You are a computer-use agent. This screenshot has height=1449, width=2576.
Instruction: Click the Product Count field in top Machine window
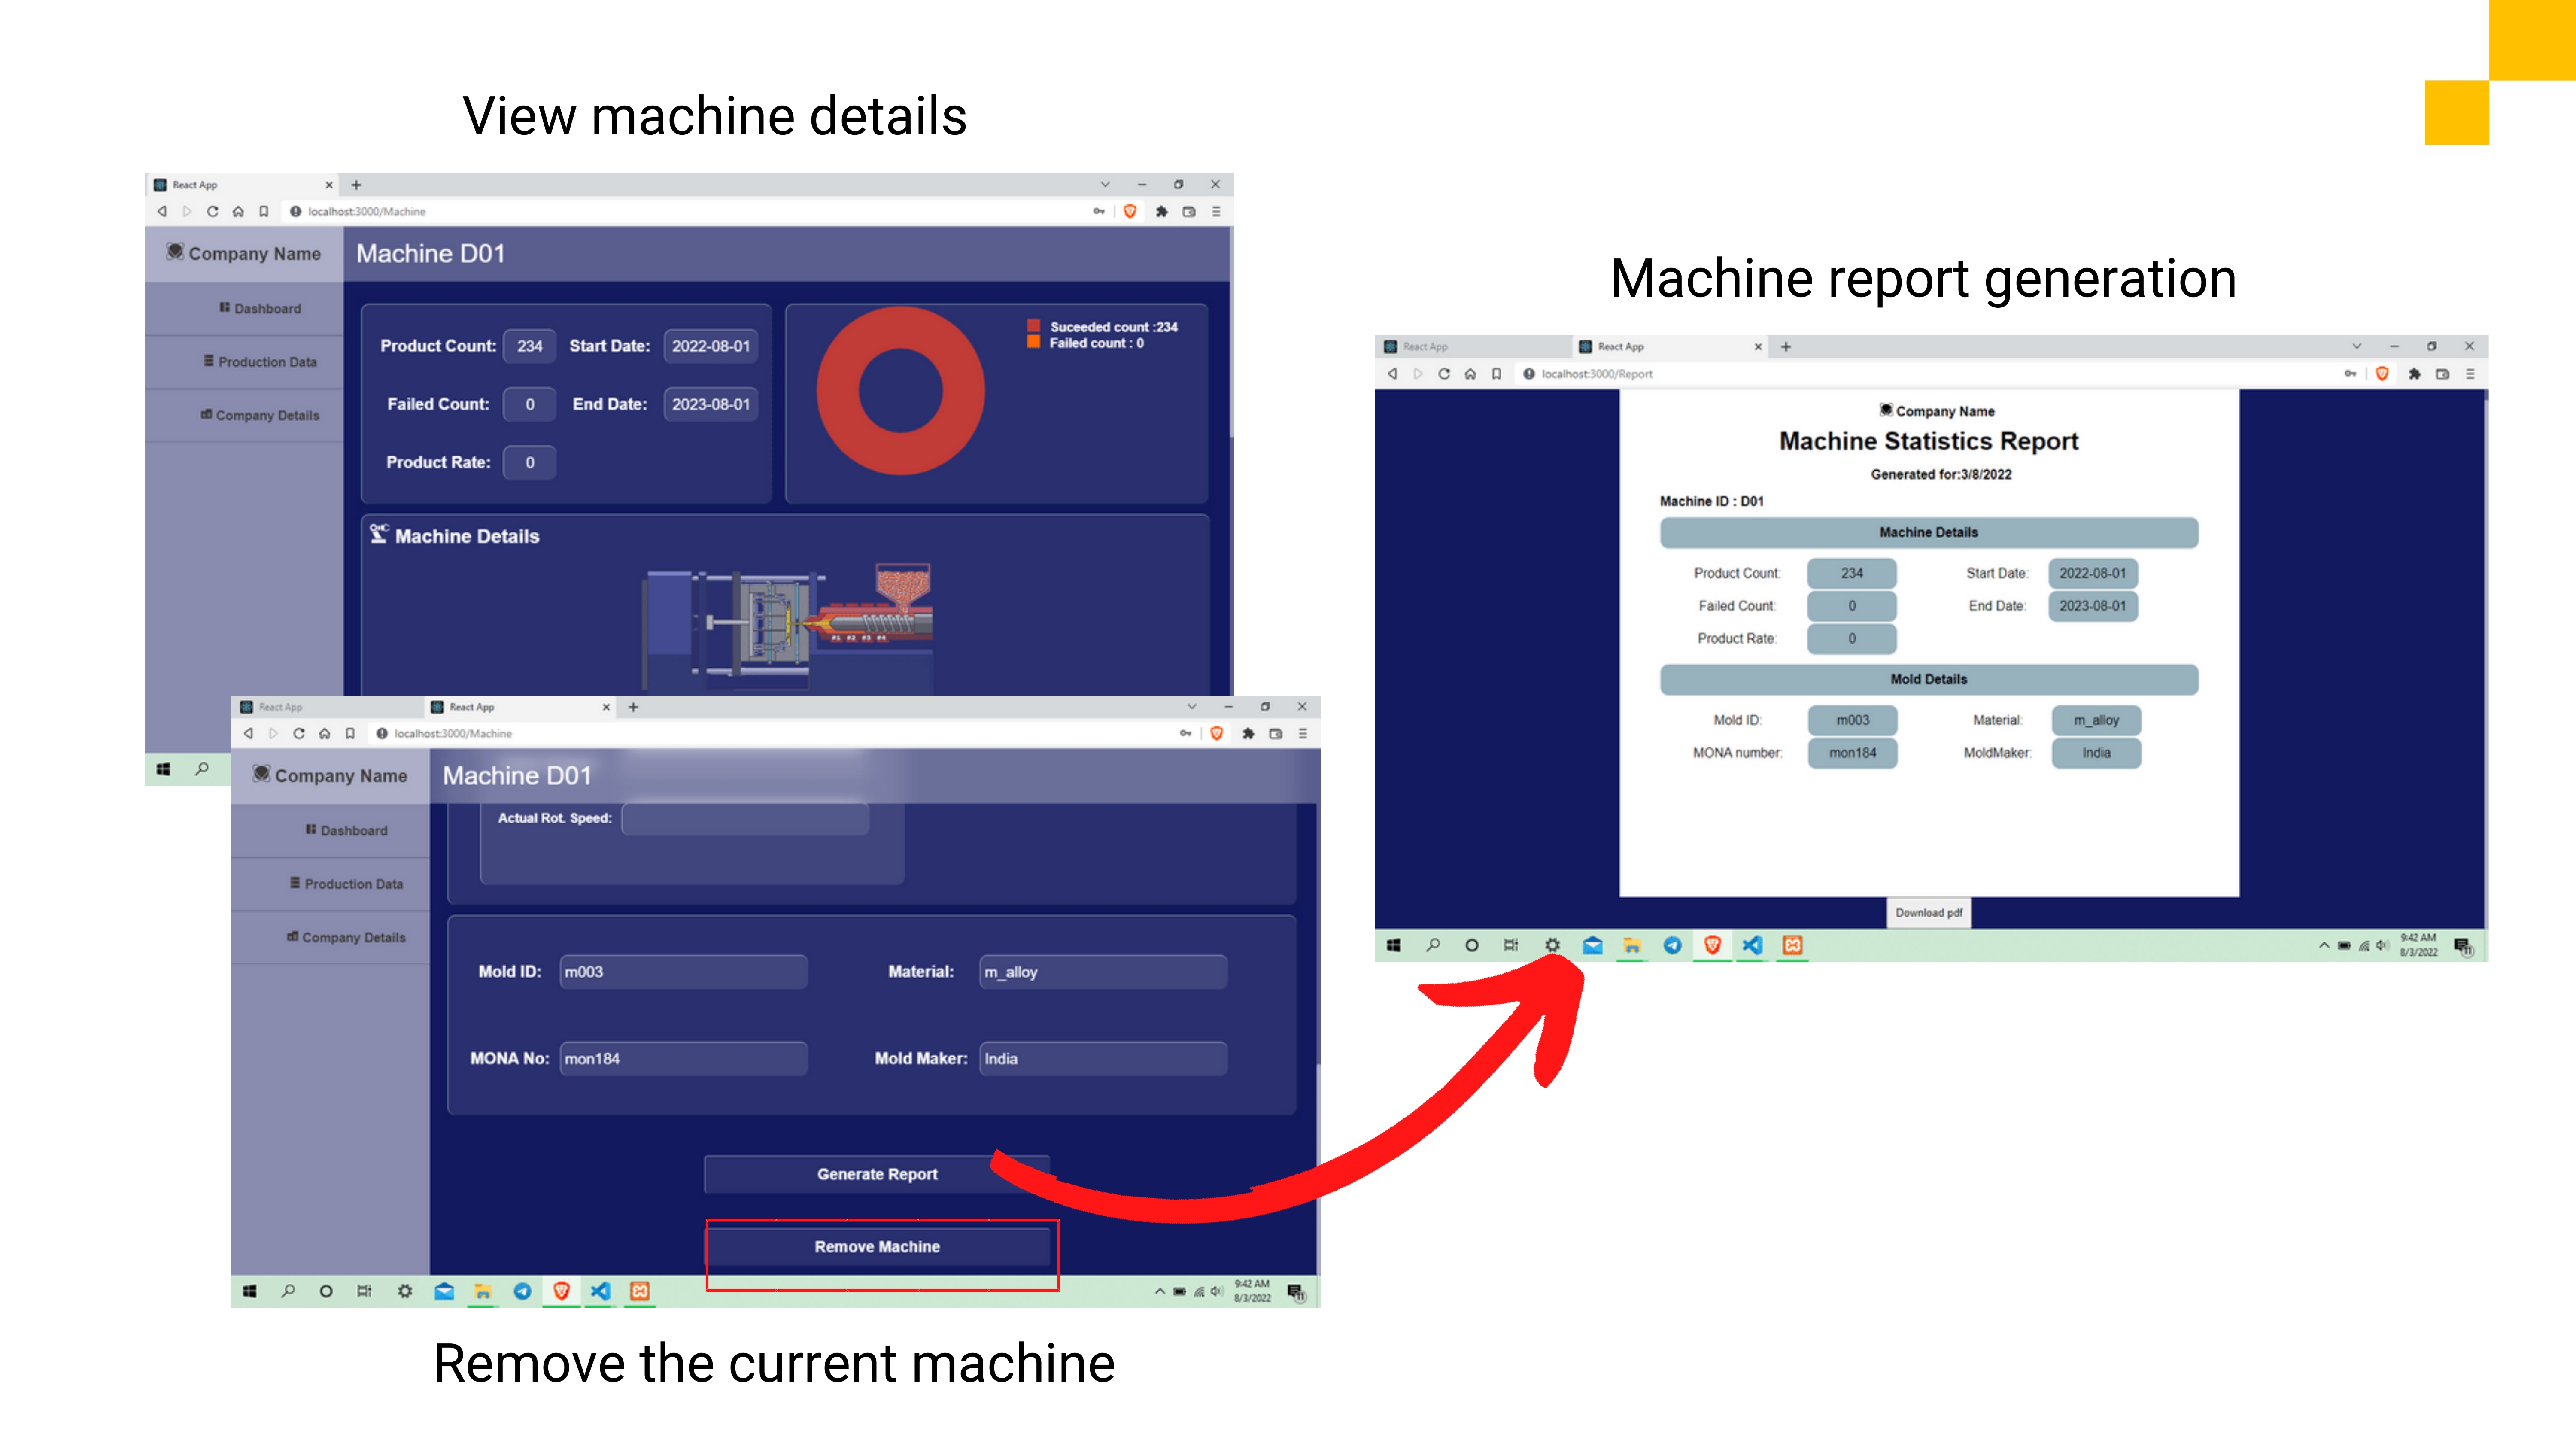pos(529,346)
